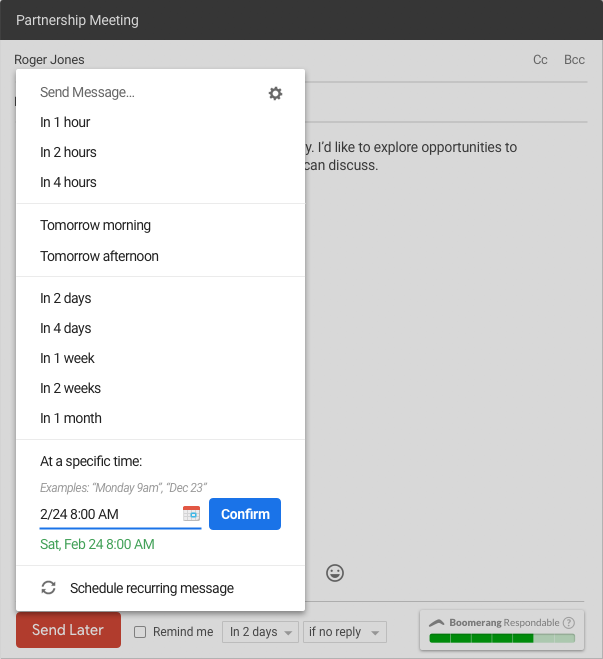The width and height of the screenshot is (603, 659).
Task: Select 'In 1 hour' send option
Action: pos(65,122)
